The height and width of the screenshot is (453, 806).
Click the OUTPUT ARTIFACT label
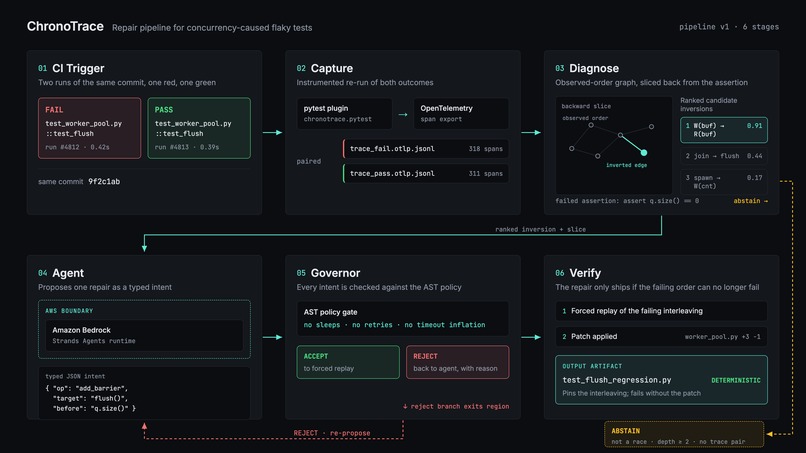click(x=592, y=366)
